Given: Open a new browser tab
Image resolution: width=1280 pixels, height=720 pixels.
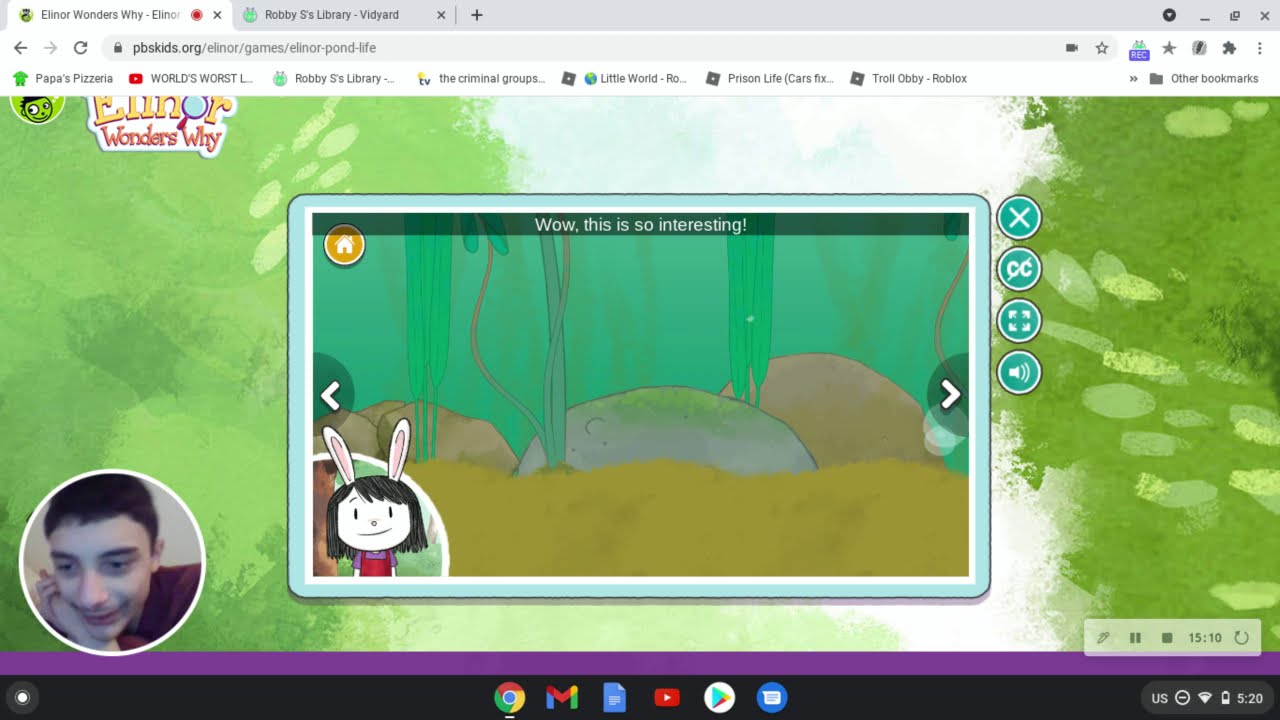Looking at the screenshot, I should pos(477,15).
